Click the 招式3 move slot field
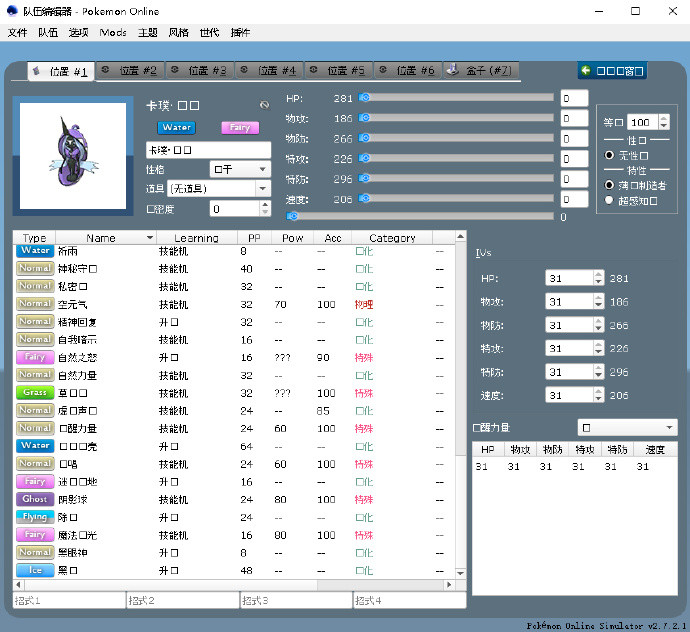 pos(297,600)
